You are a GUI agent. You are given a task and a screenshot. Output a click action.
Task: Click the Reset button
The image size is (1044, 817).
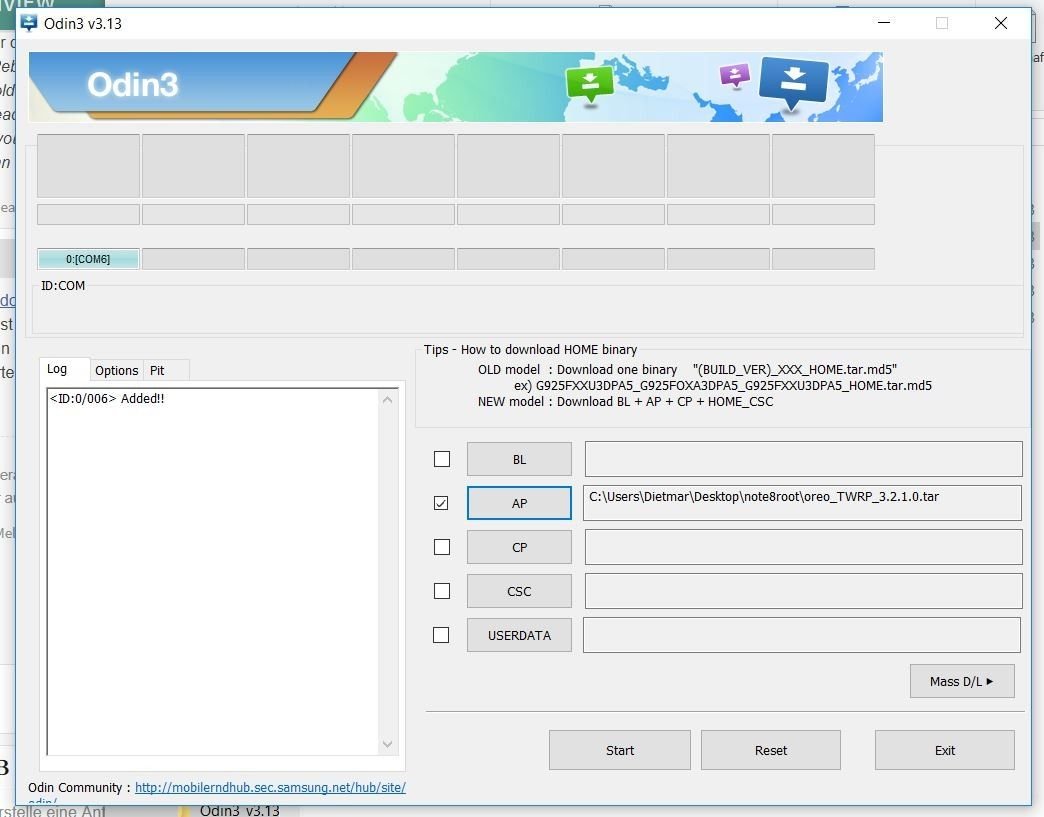coord(771,750)
